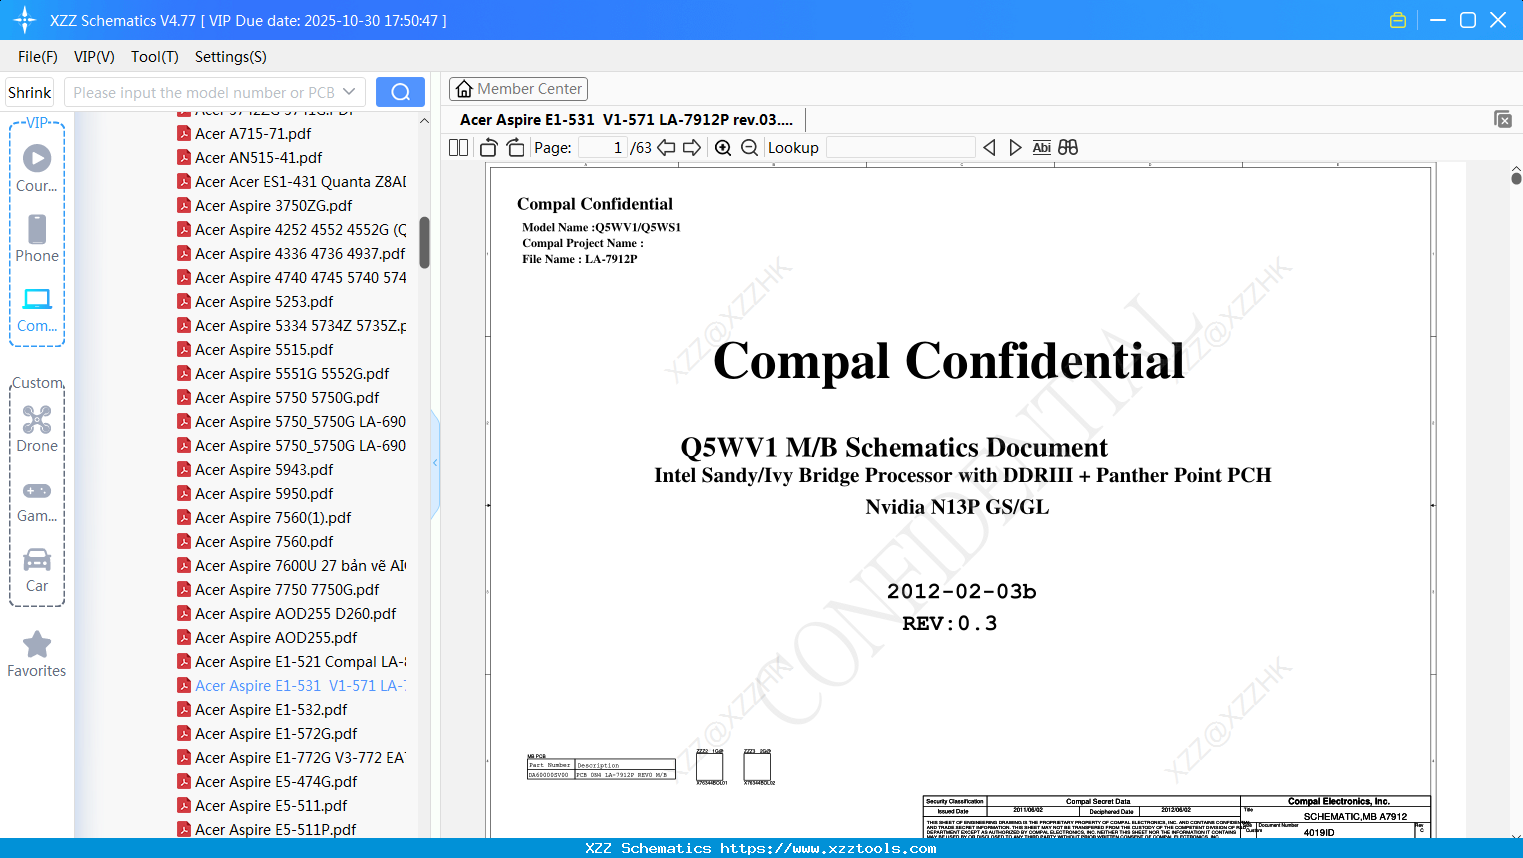The image size is (1523, 858).
Task: Open the Tool(T) menu
Action: coord(155,57)
